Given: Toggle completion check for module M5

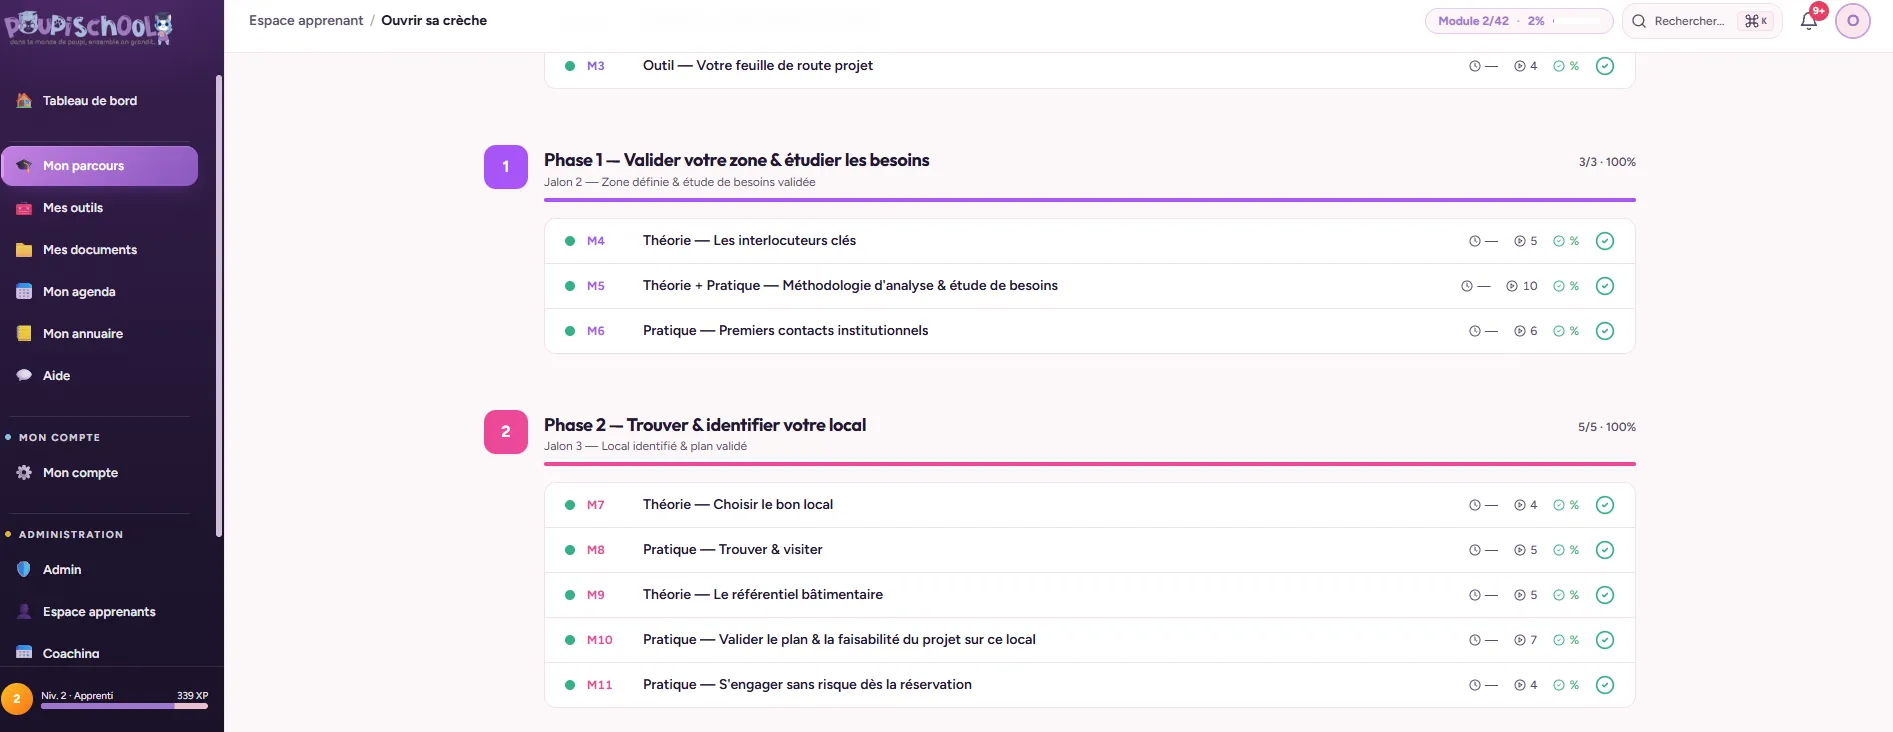Looking at the screenshot, I should pos(1605,286).
